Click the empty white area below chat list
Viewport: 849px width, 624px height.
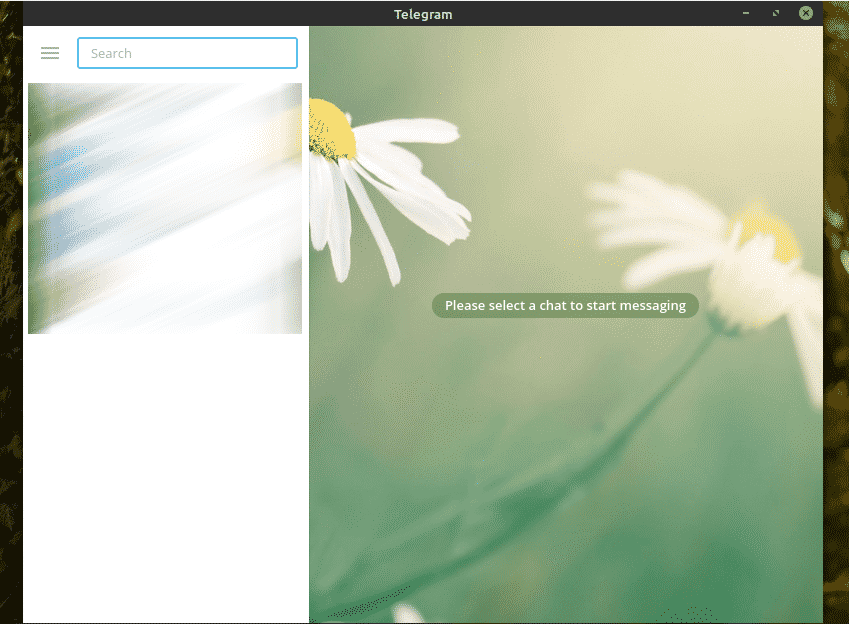pyautogui.click(x=165, y=480)
